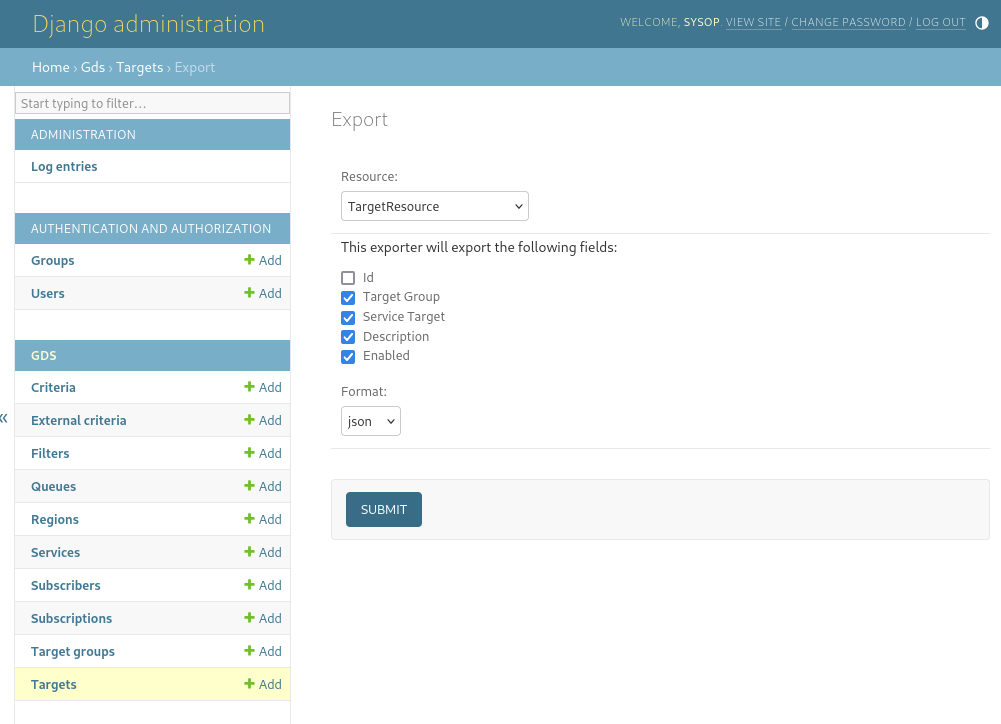The height and width of the screenshot is (724, 1001).
Task: Toggle the light/dark theme icon
Action: tap(982, 23)
